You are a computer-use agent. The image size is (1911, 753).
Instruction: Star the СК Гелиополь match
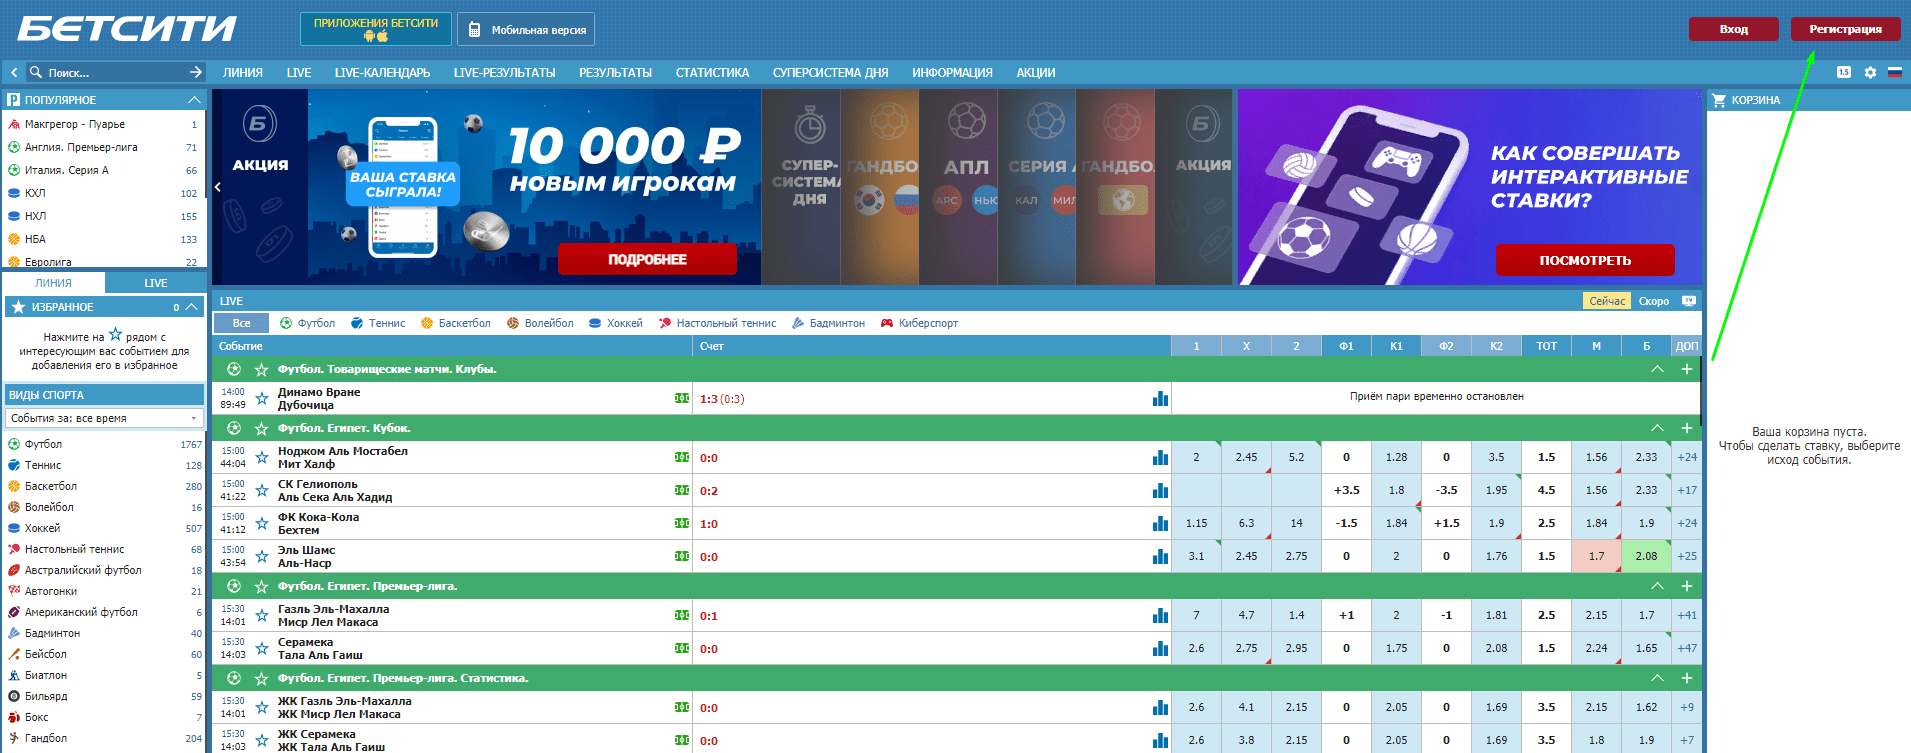[x=262, y=490]
